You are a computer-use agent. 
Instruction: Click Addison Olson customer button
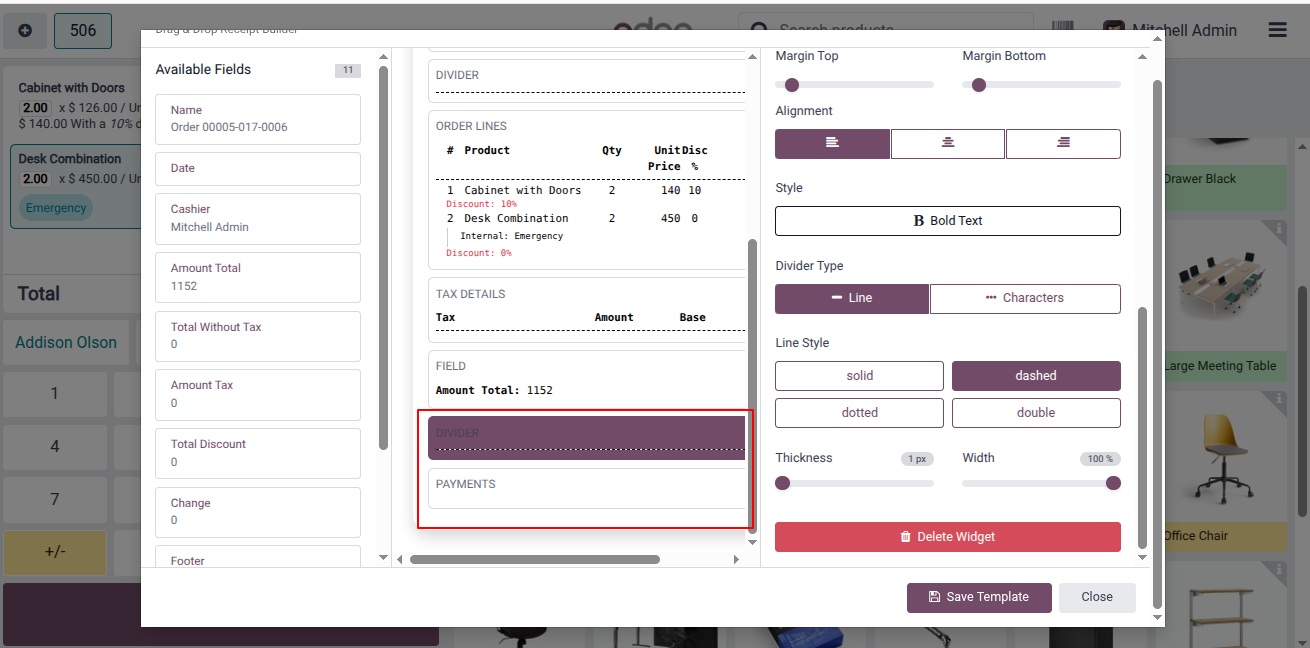click(66, 342)
